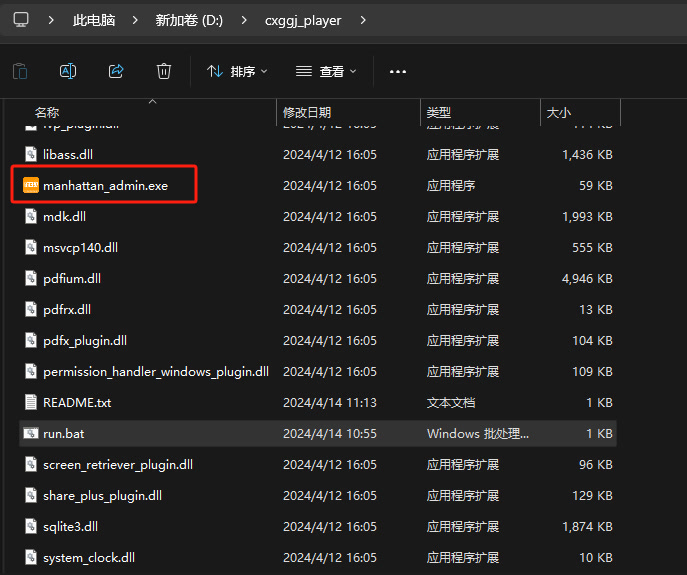
Task: Select file name pdfrx.dll
Action: click(x=67, y=310)
